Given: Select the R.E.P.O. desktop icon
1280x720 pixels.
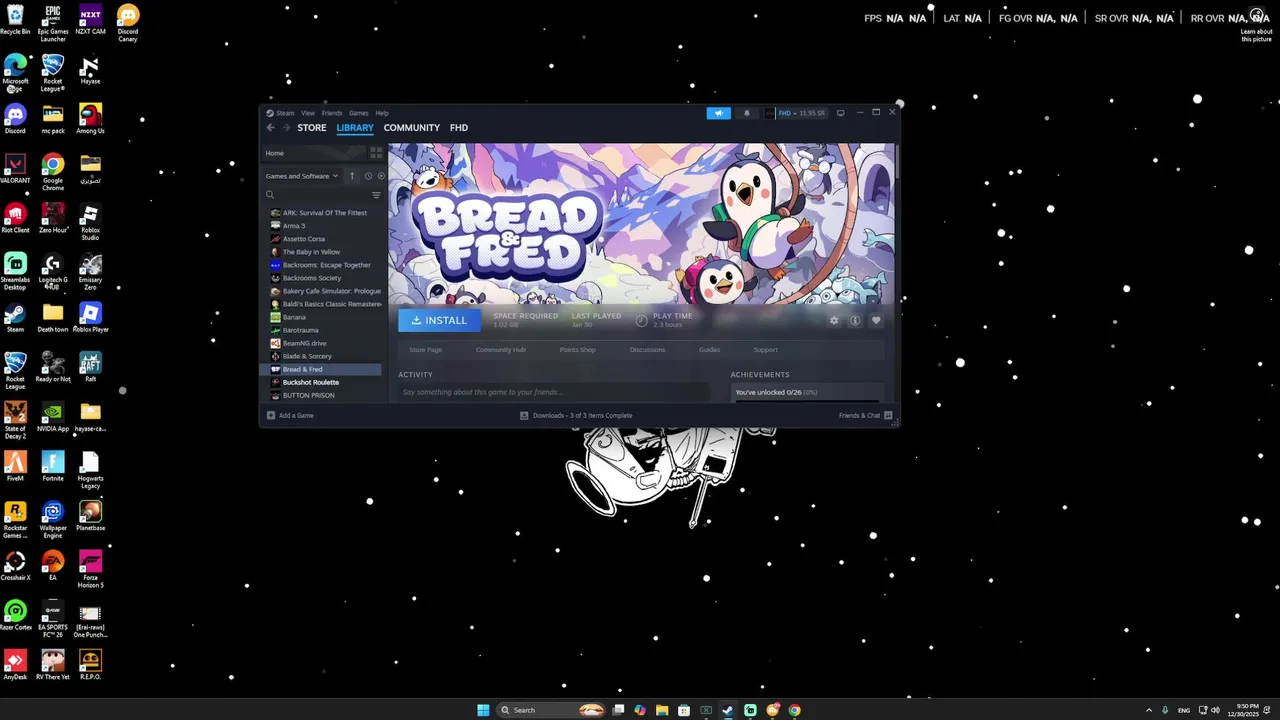Looking at the screenshot, I should pos(90,665).
